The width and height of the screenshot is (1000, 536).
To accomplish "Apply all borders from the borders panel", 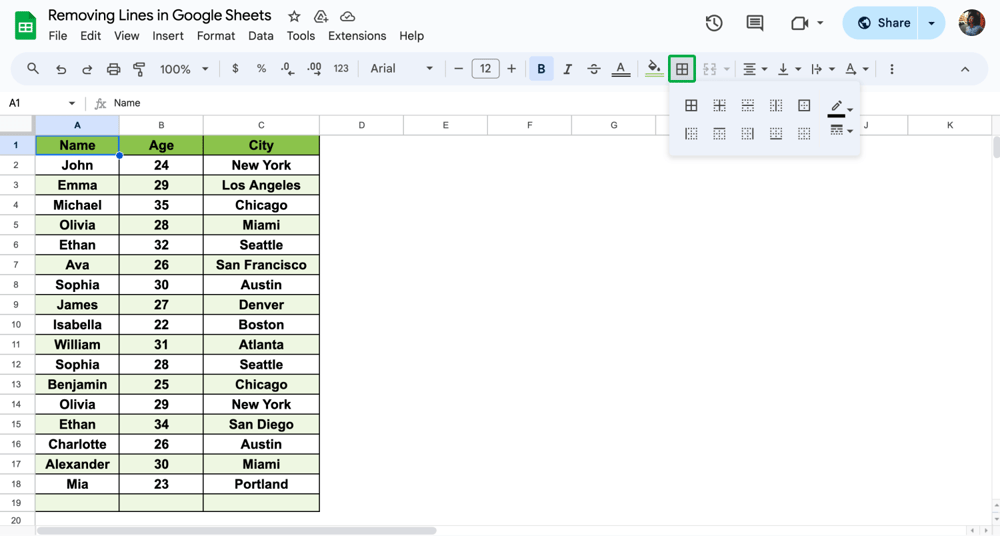I will (x=691, y=105).
